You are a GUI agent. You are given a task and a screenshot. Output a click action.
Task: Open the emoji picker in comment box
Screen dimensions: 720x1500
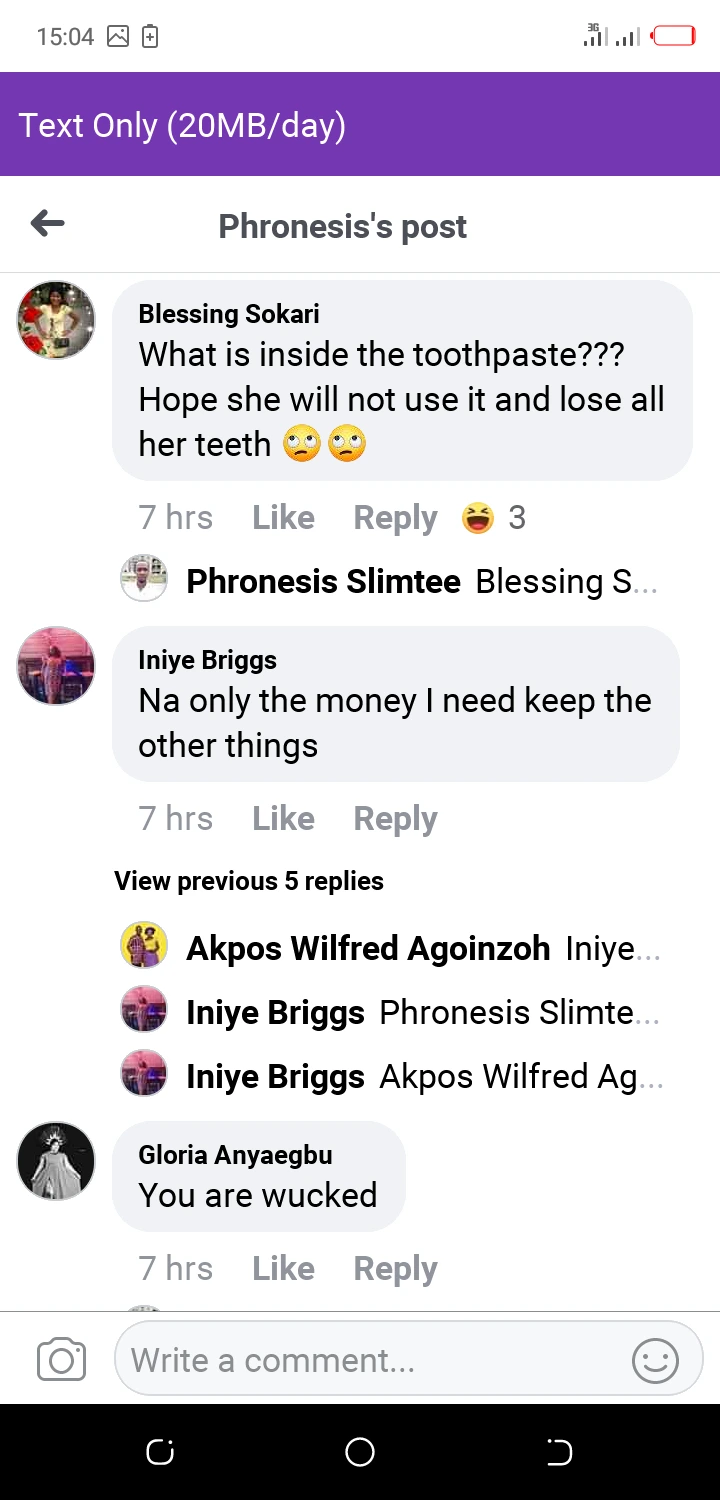655,1360
